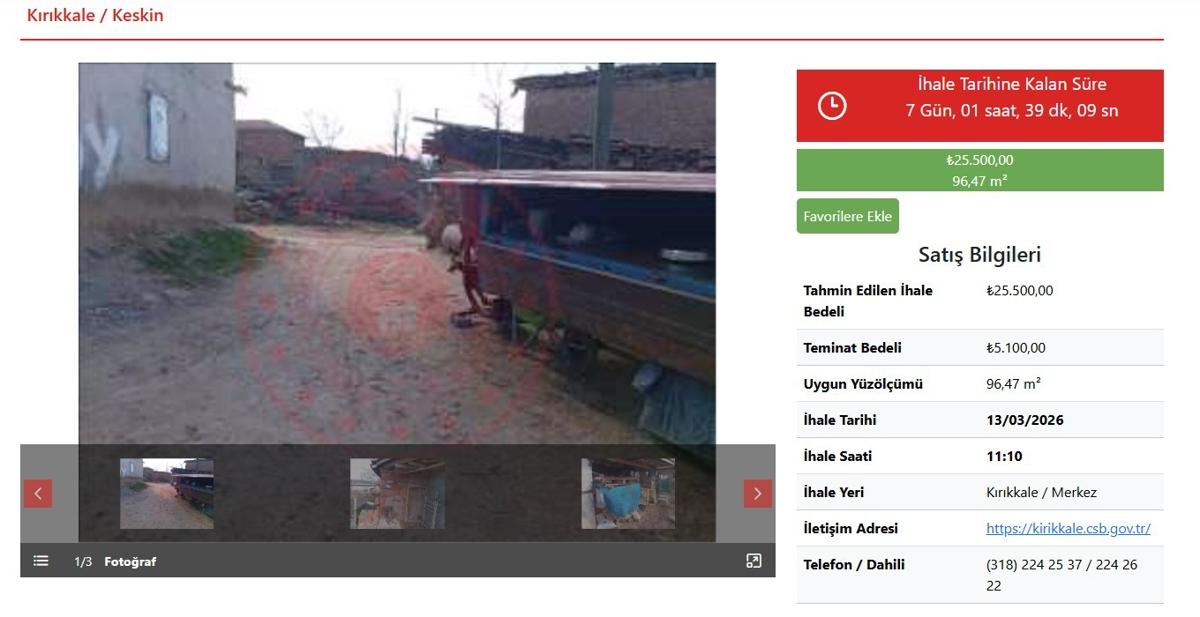Open fullscreen view of the photo
Image resolution: width=1200 pixels, height=617 pixels.
pos(754,561)
